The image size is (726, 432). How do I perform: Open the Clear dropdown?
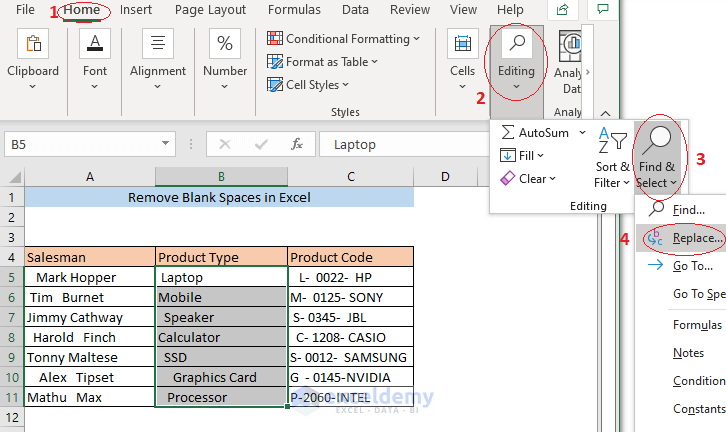[x=527, y=179]
